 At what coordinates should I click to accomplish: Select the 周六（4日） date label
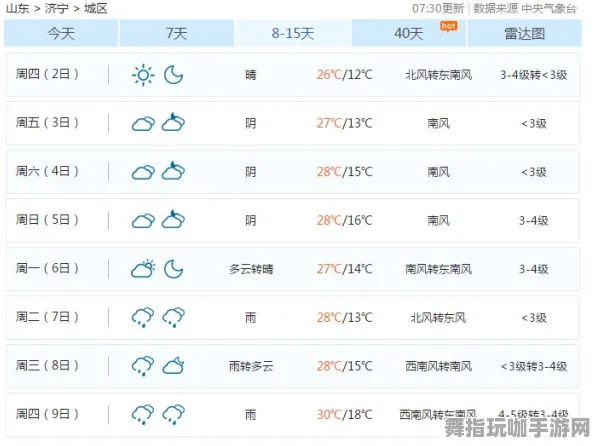(x=47, y=171)
